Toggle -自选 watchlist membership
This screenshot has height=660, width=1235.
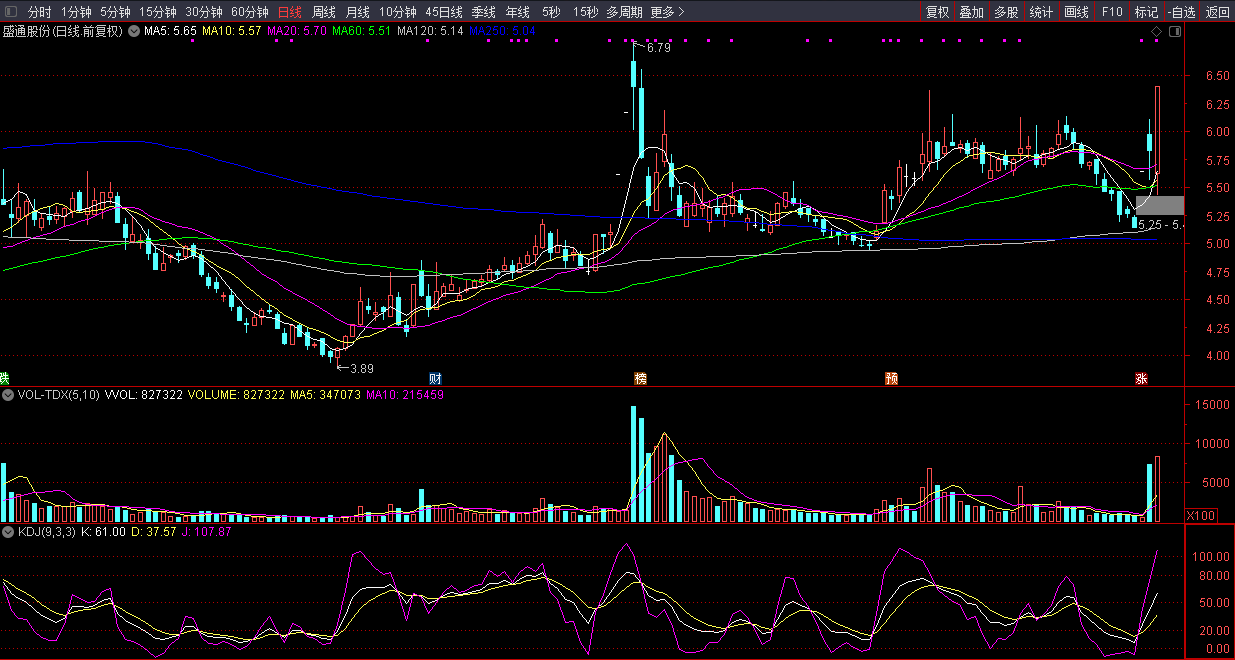click(1181, 12)
